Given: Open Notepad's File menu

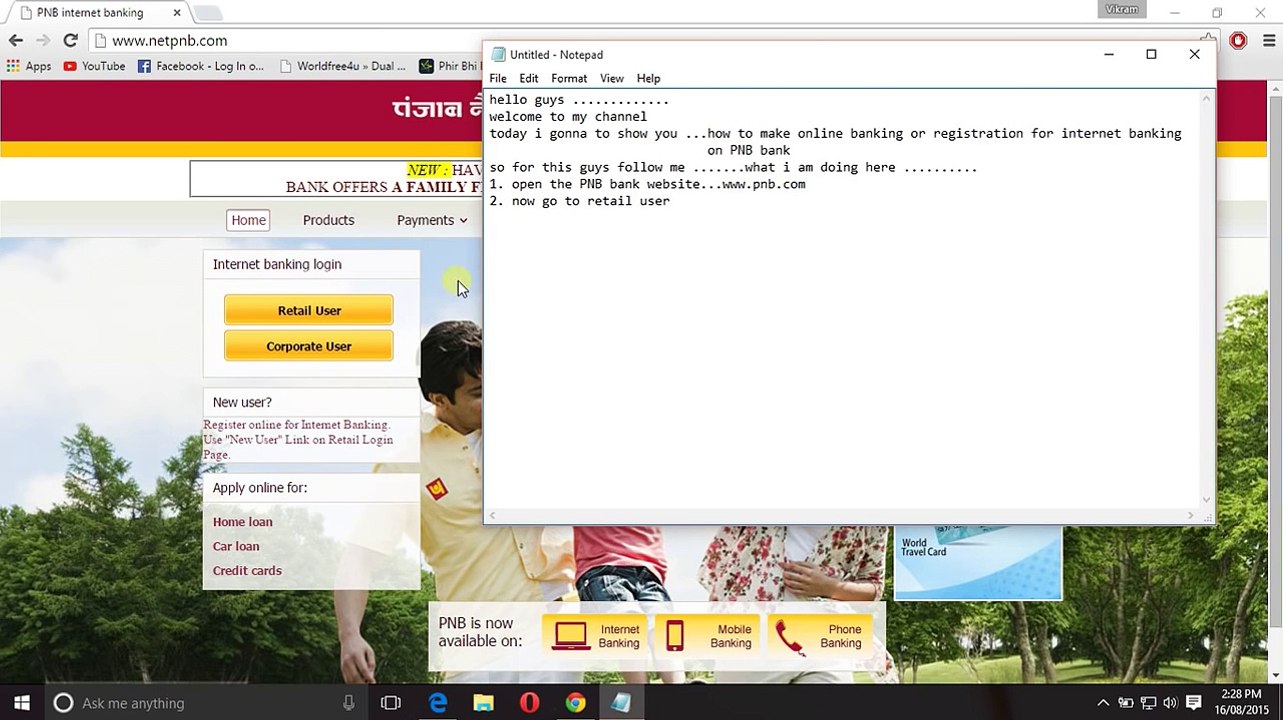Looking at the screenshot, I should pyautogui.click(x=497, y=78).
